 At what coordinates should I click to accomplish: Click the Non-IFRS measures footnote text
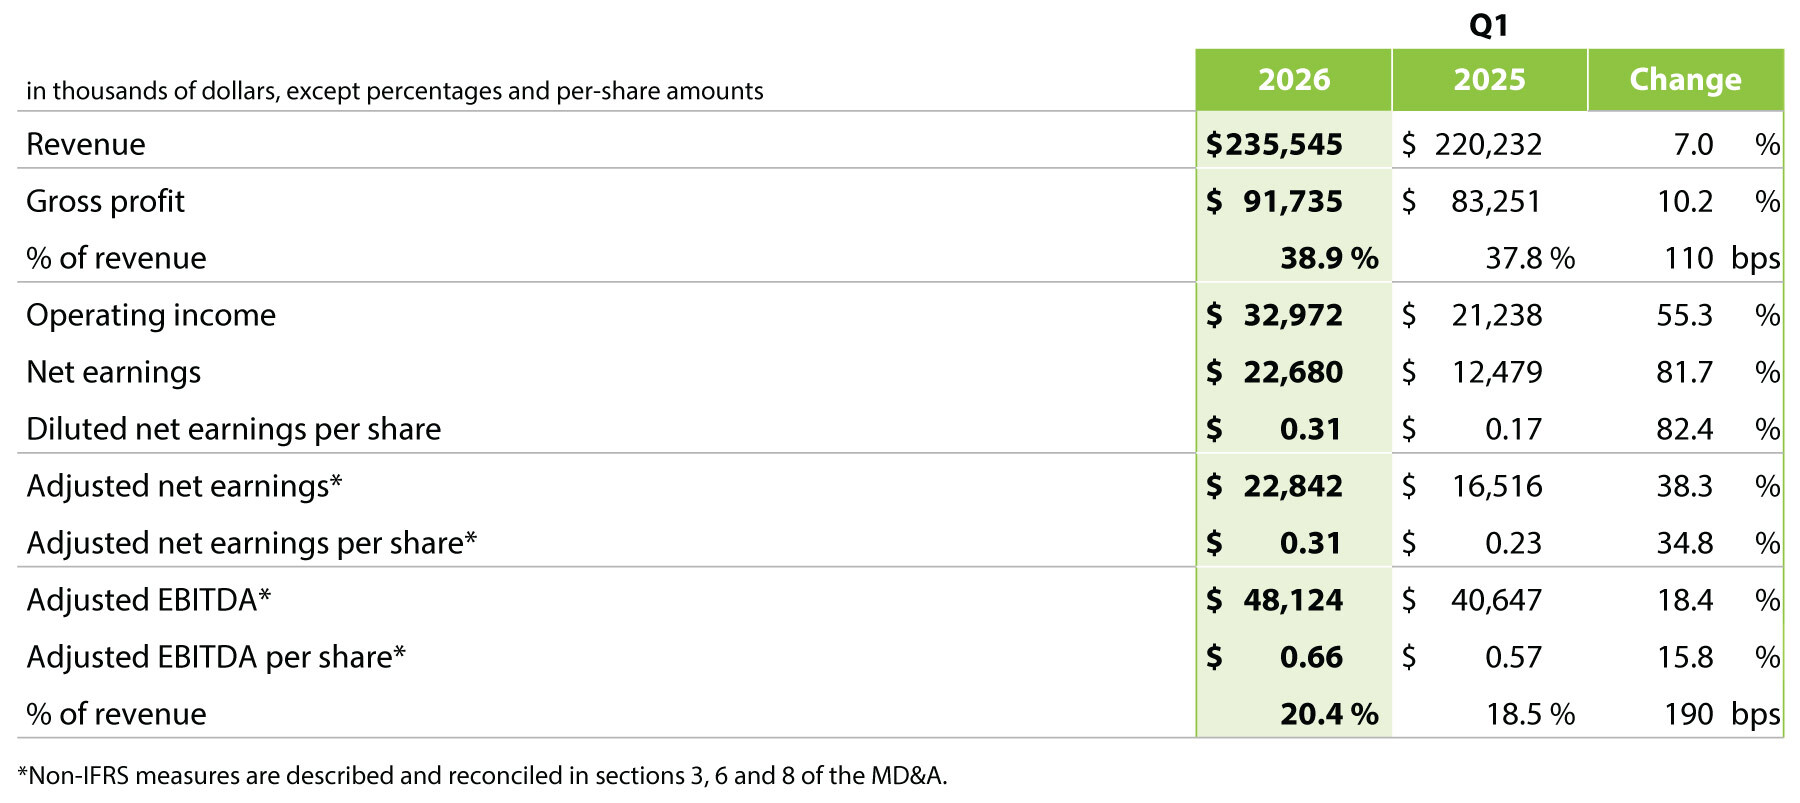[482, 776]
